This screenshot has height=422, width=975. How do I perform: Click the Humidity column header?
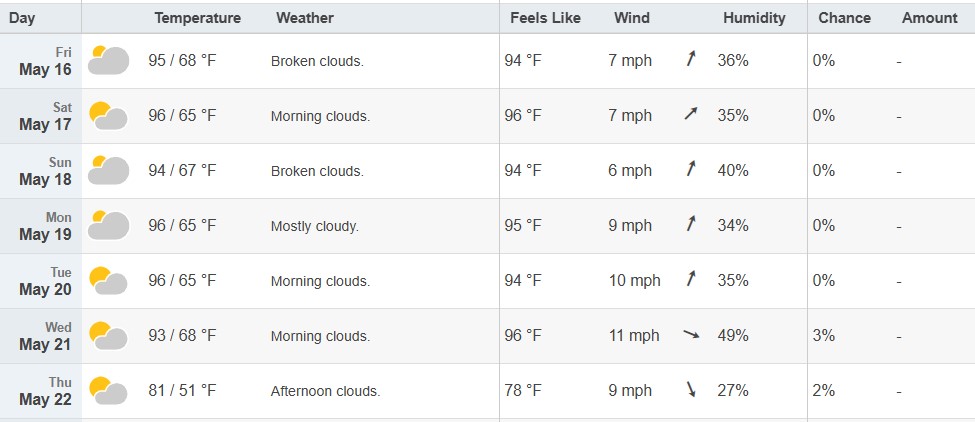(x=754, y=18)
